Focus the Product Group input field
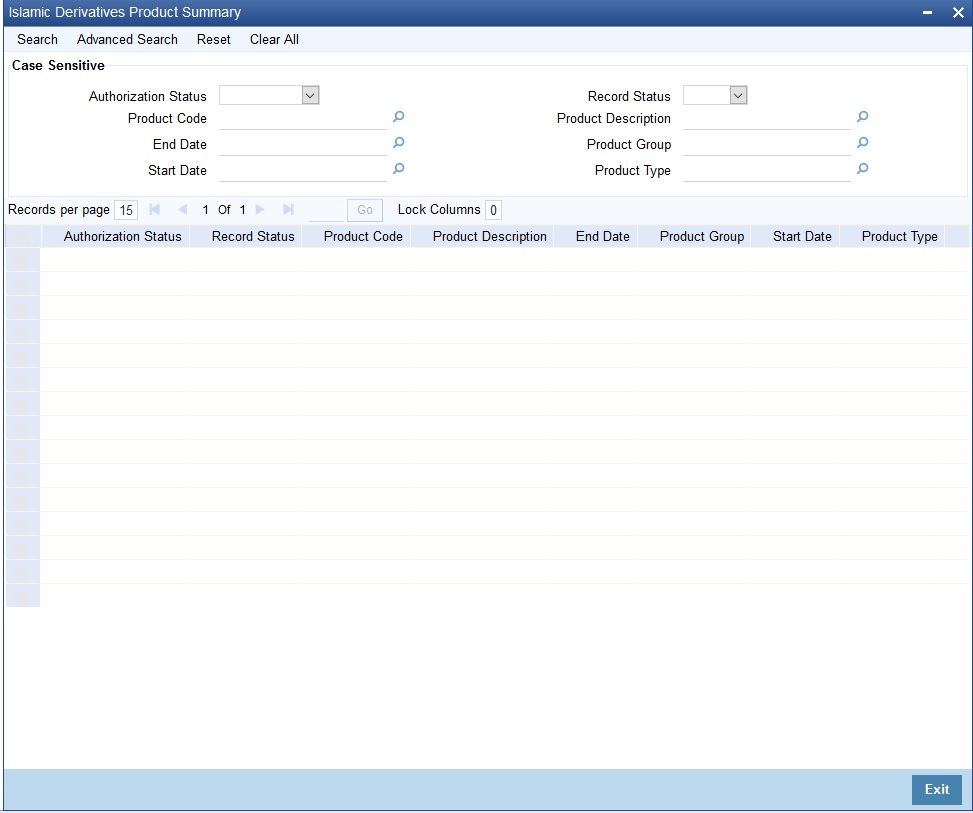Image resolution: width=973 pixels, height=813 pixels. tap(766, 145)
